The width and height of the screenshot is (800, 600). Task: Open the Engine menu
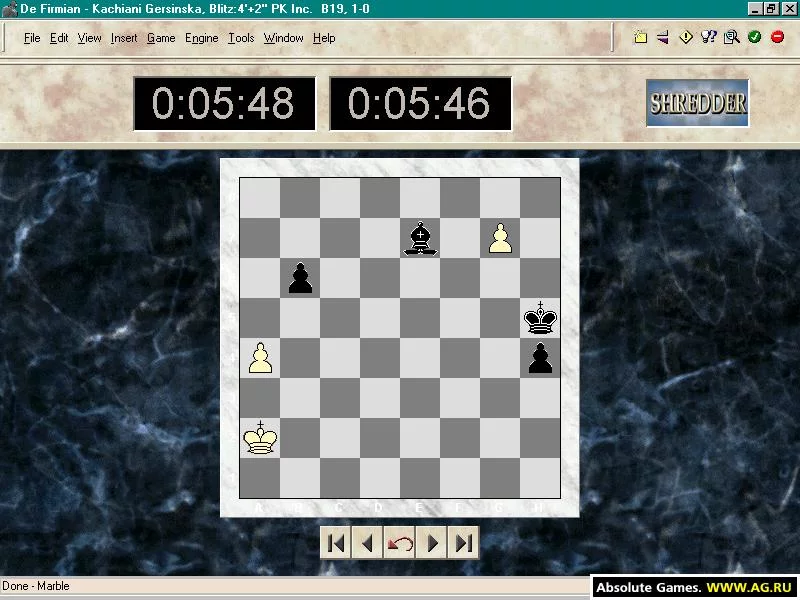click(x=202, y=38)
